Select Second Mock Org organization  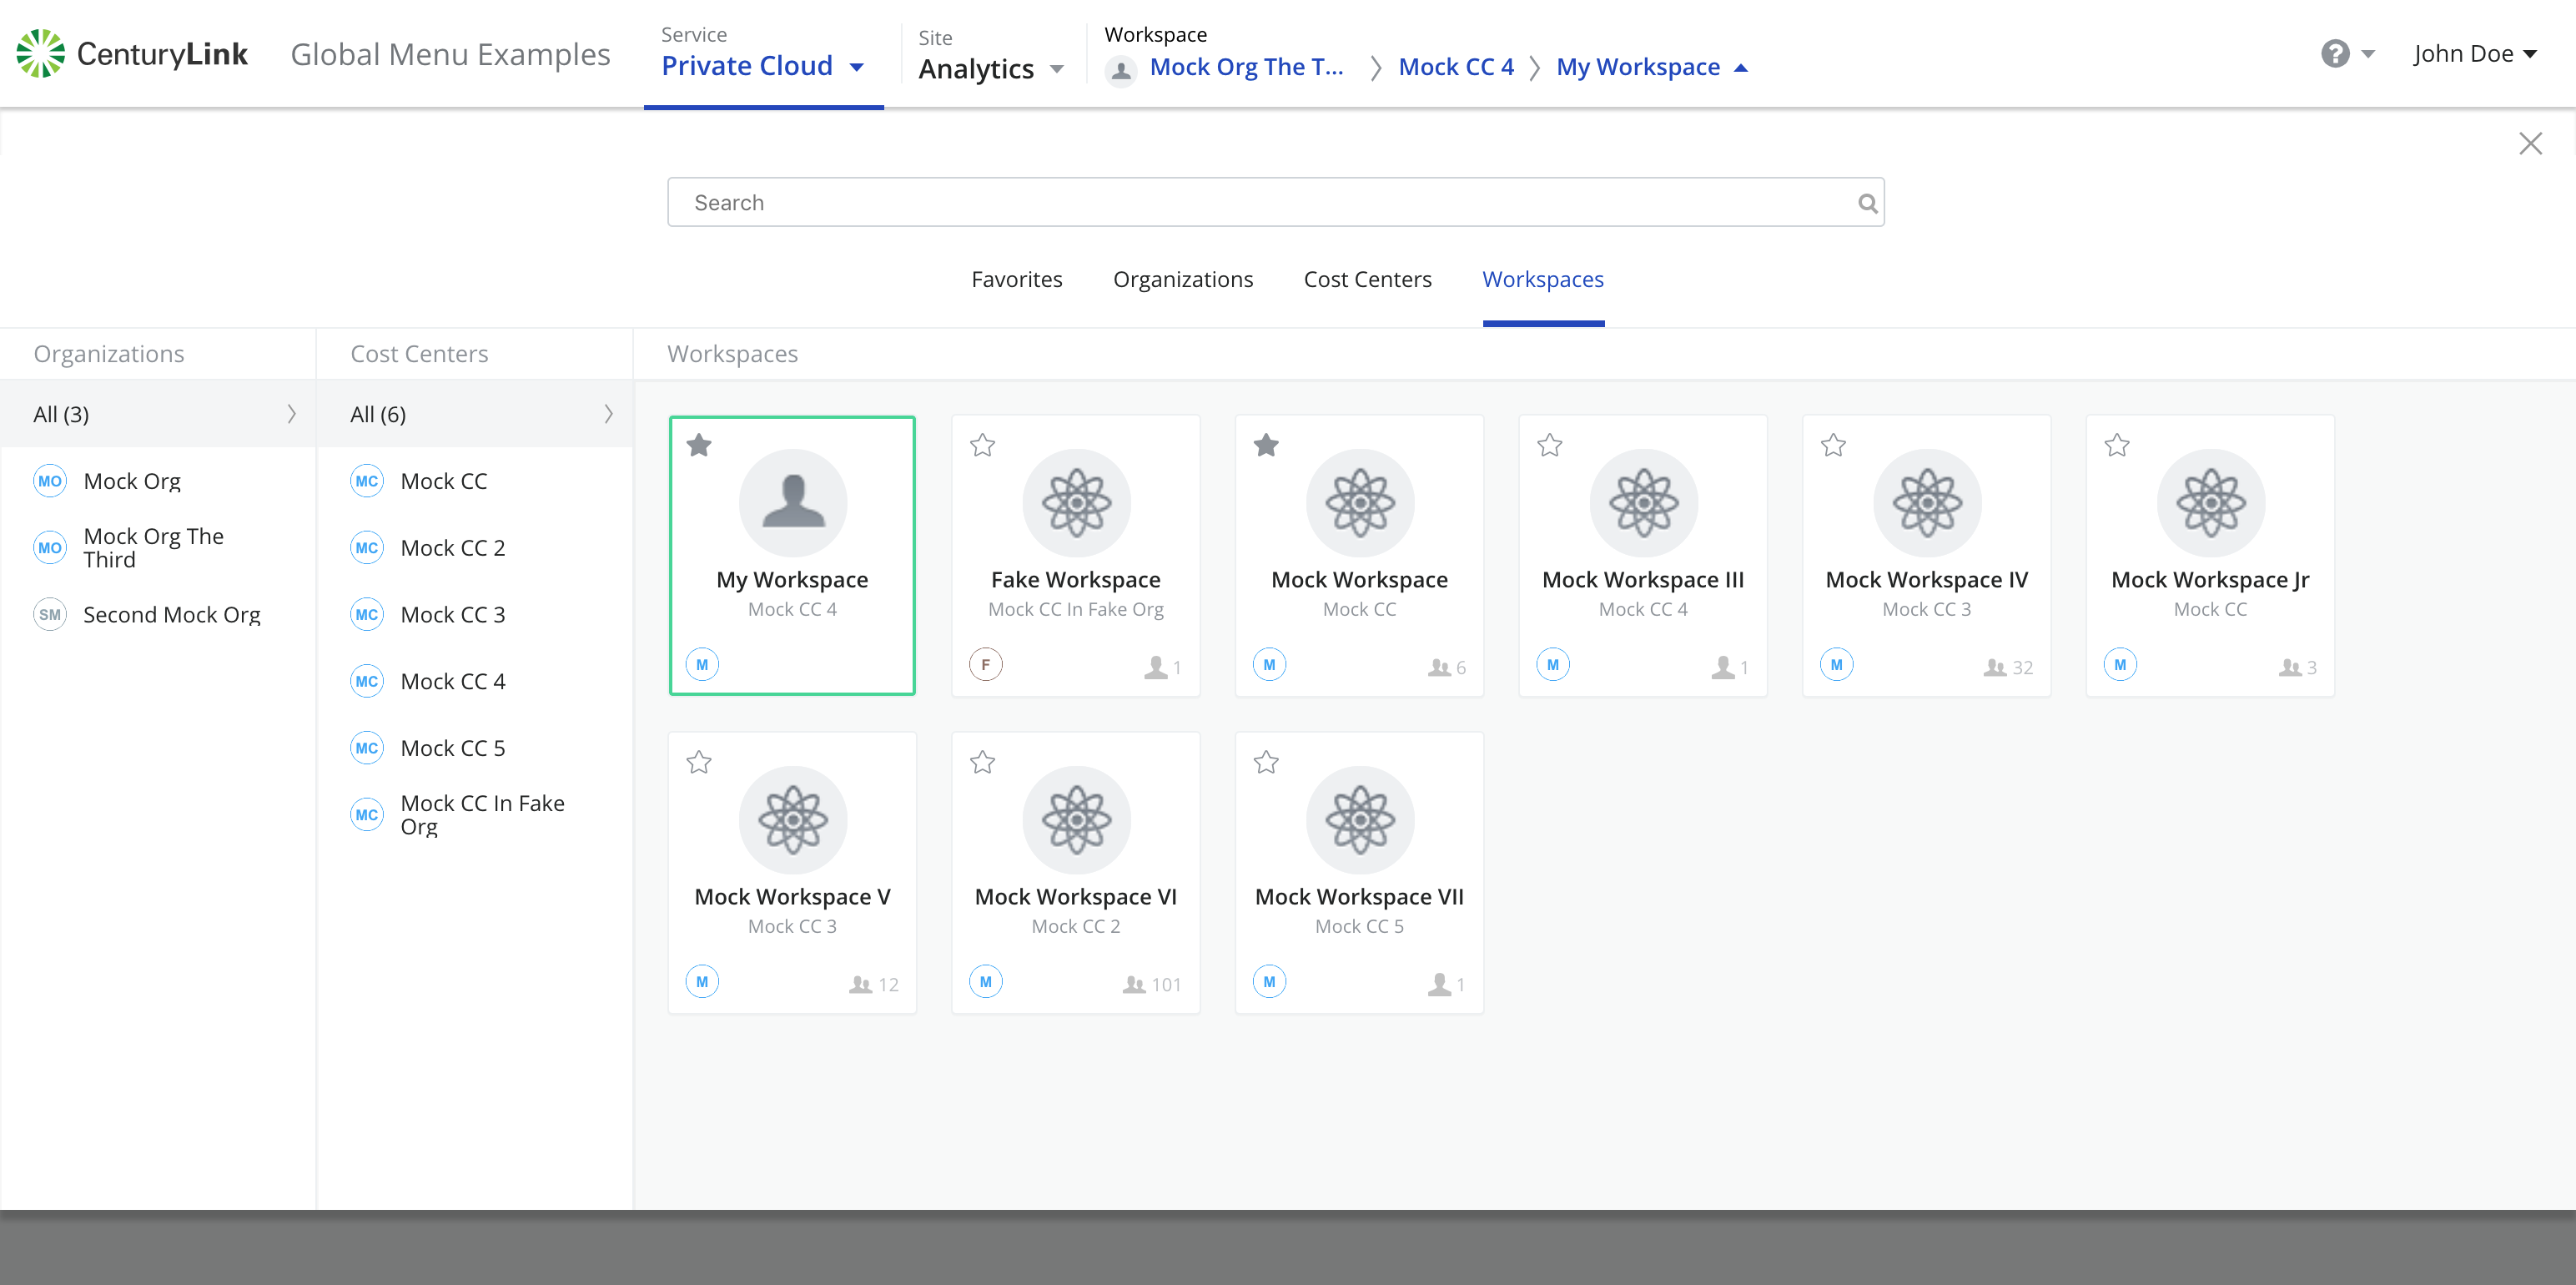(158, 614)
